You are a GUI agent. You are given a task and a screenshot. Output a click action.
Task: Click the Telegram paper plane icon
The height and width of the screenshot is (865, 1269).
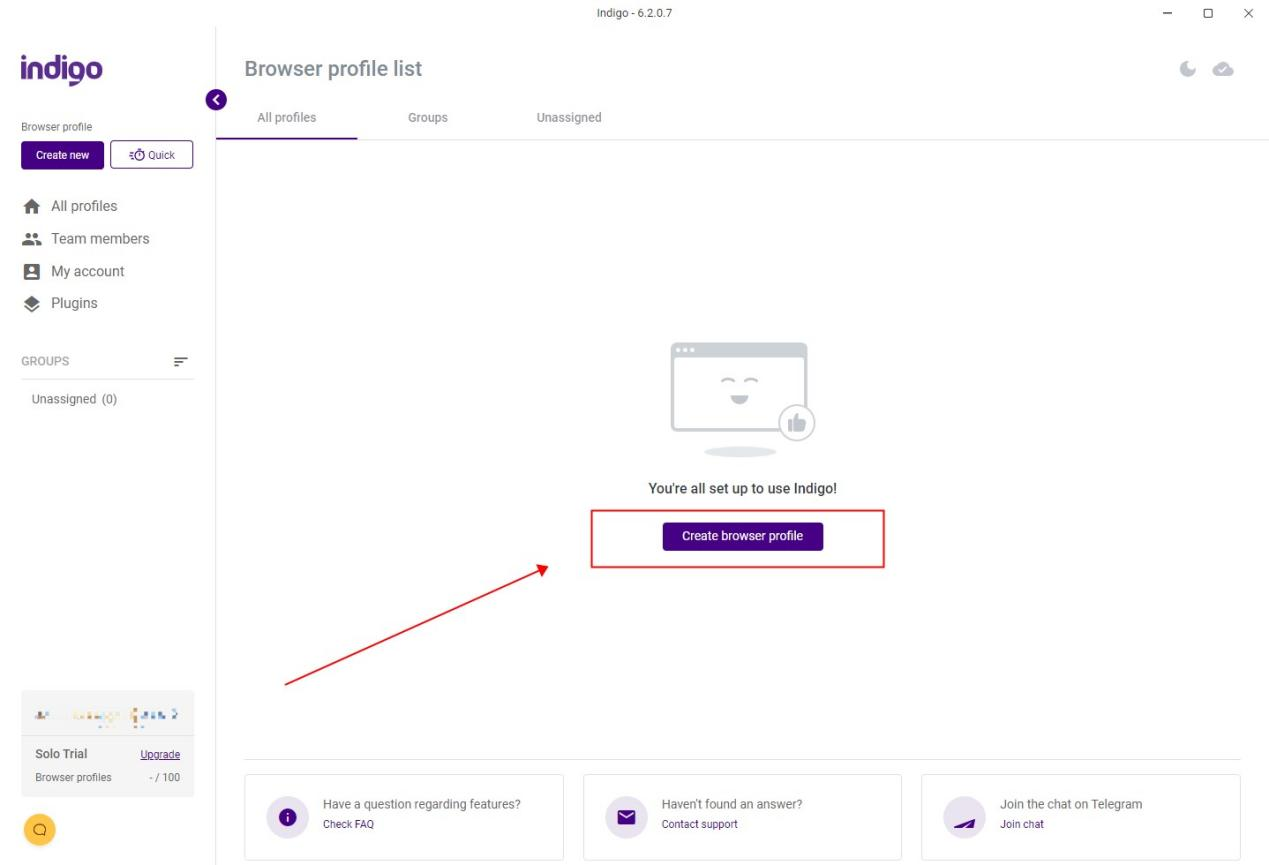(964, 817)
